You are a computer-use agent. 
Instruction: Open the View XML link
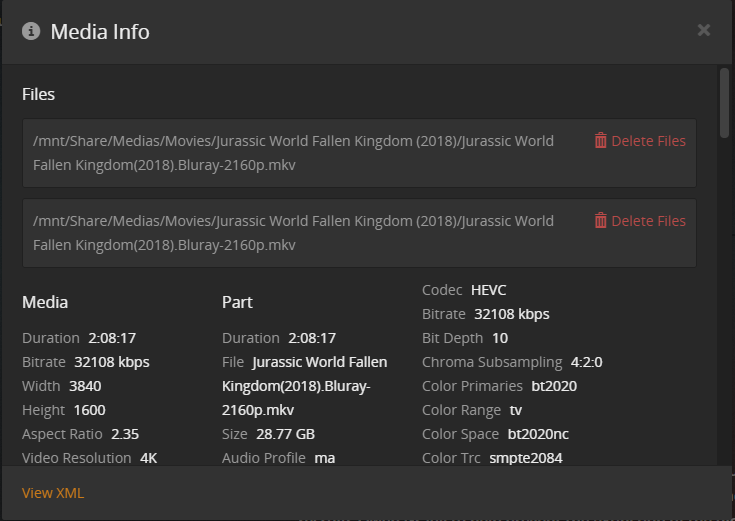[x=53, y=493]
